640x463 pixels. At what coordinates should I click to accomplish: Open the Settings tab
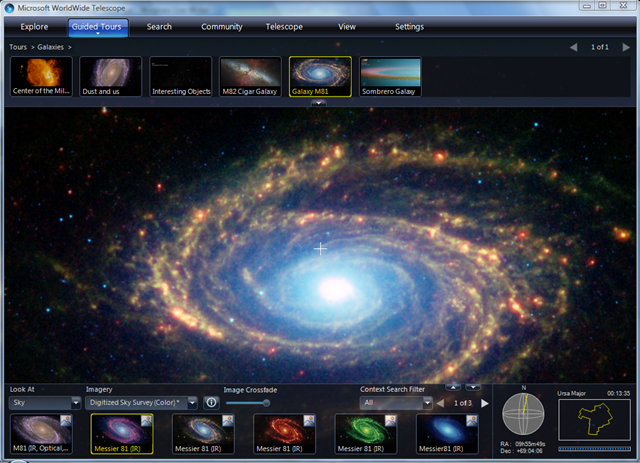(409, 27)
